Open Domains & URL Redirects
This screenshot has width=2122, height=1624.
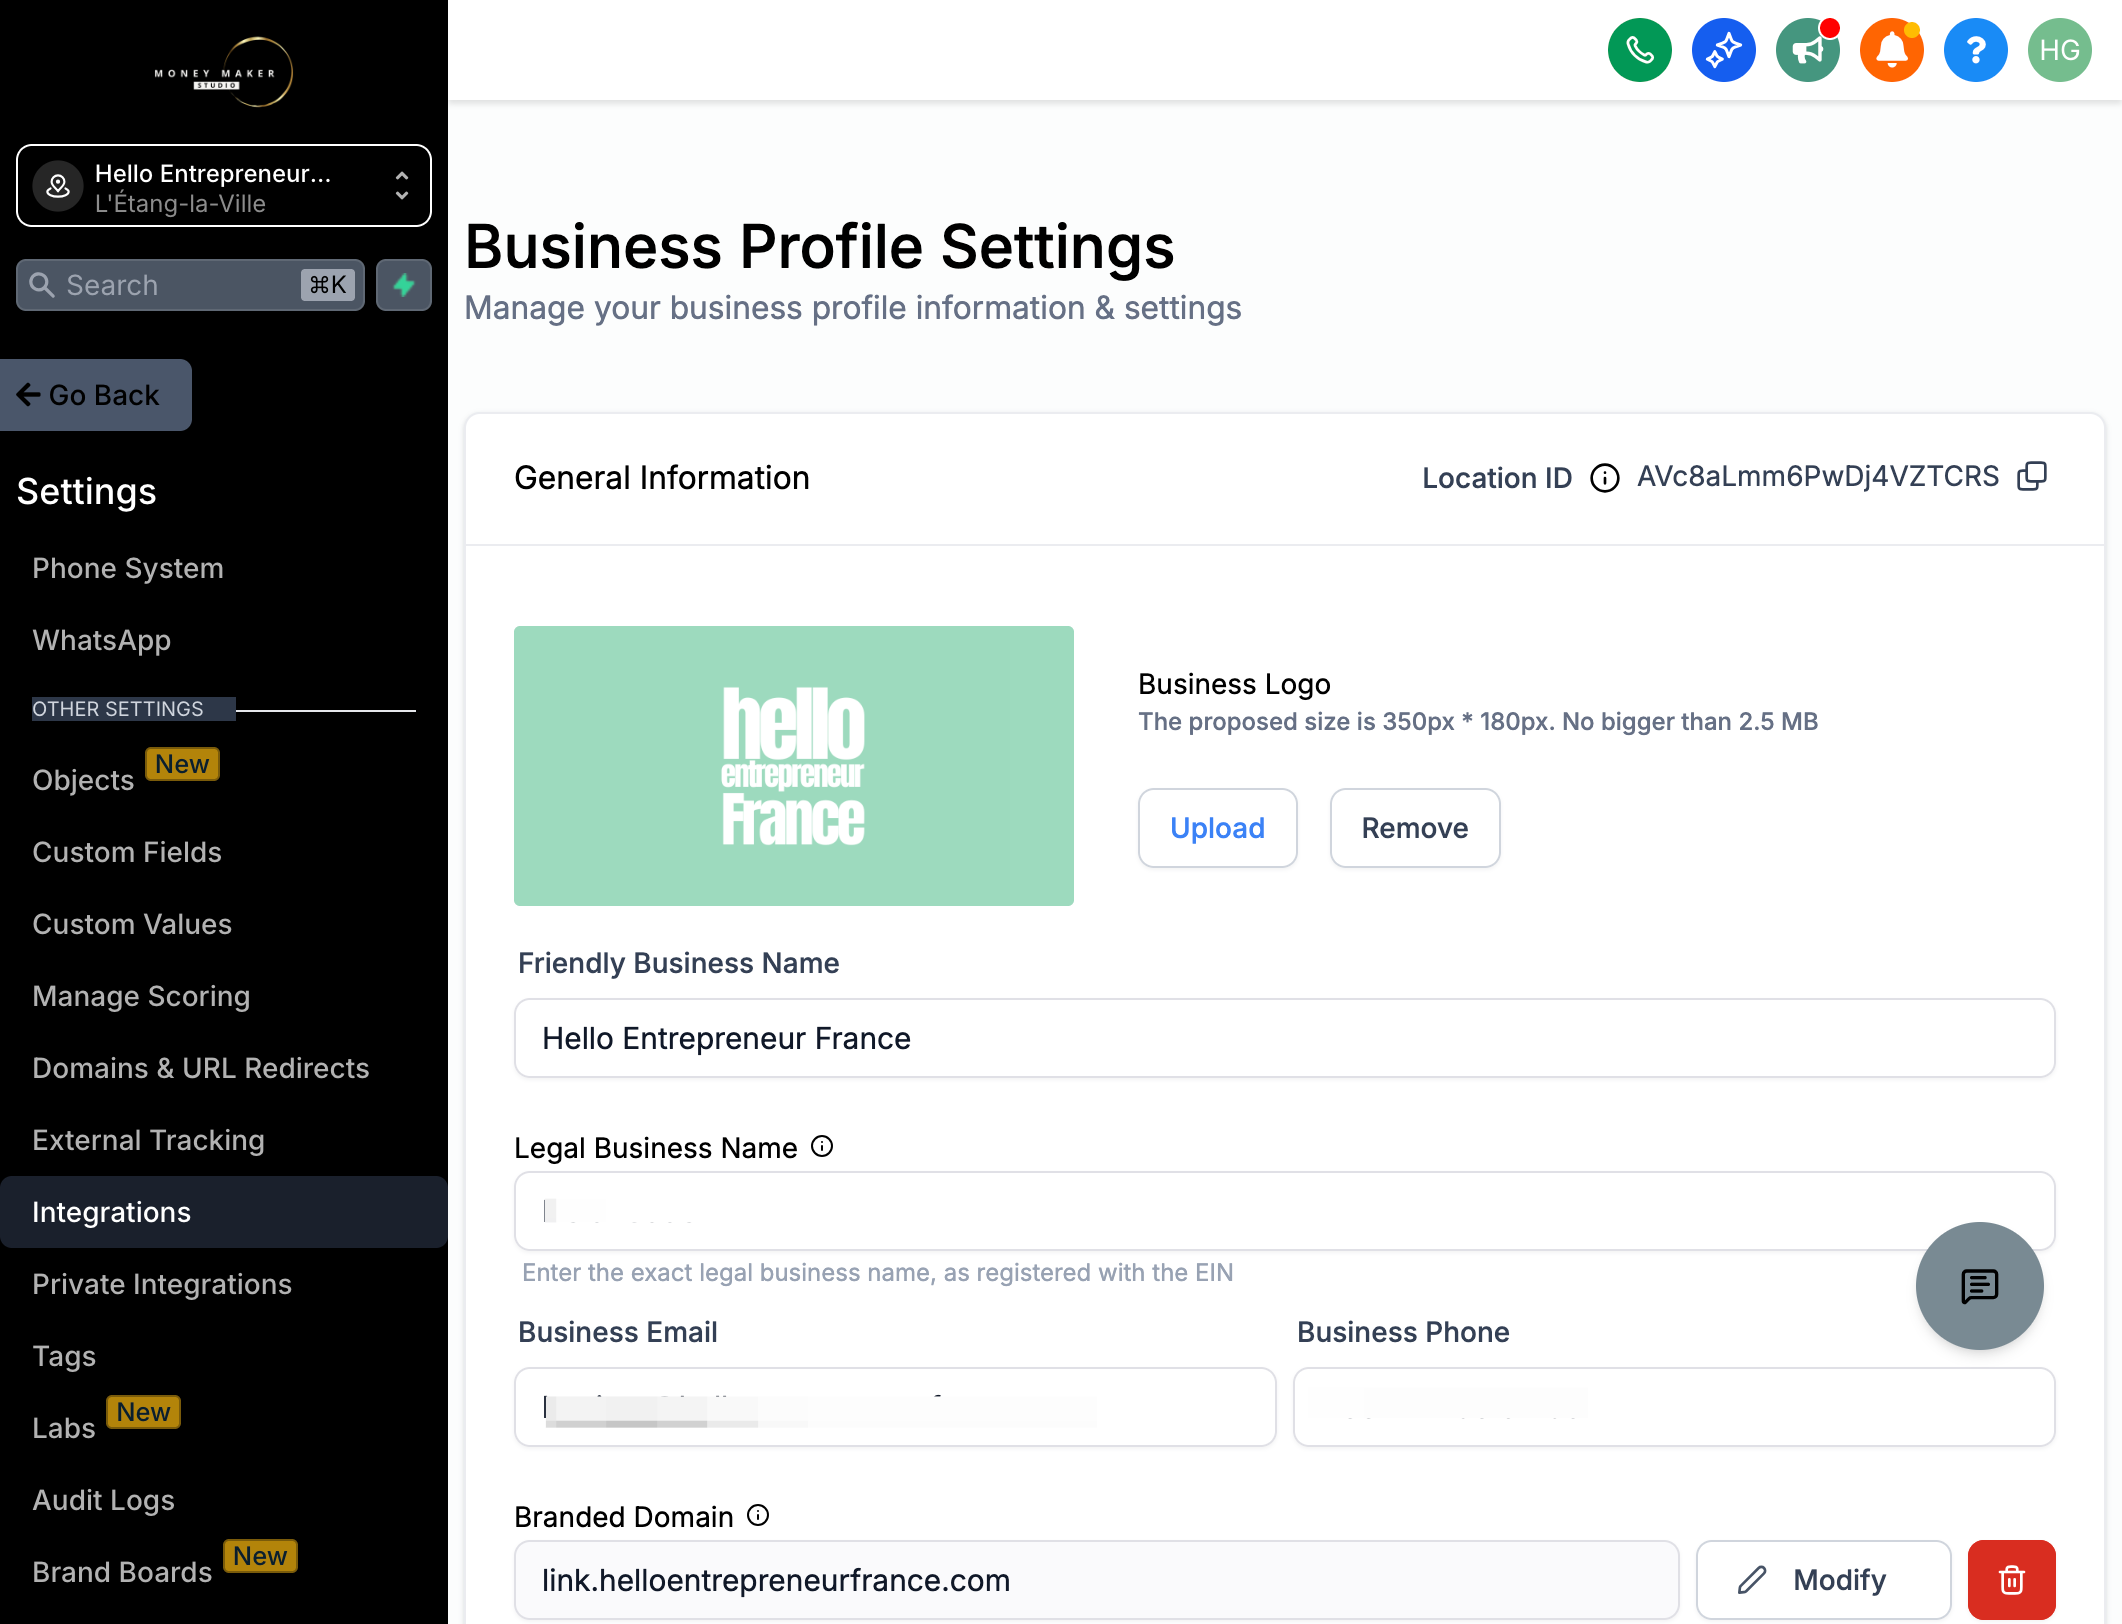pos(201,1068)
